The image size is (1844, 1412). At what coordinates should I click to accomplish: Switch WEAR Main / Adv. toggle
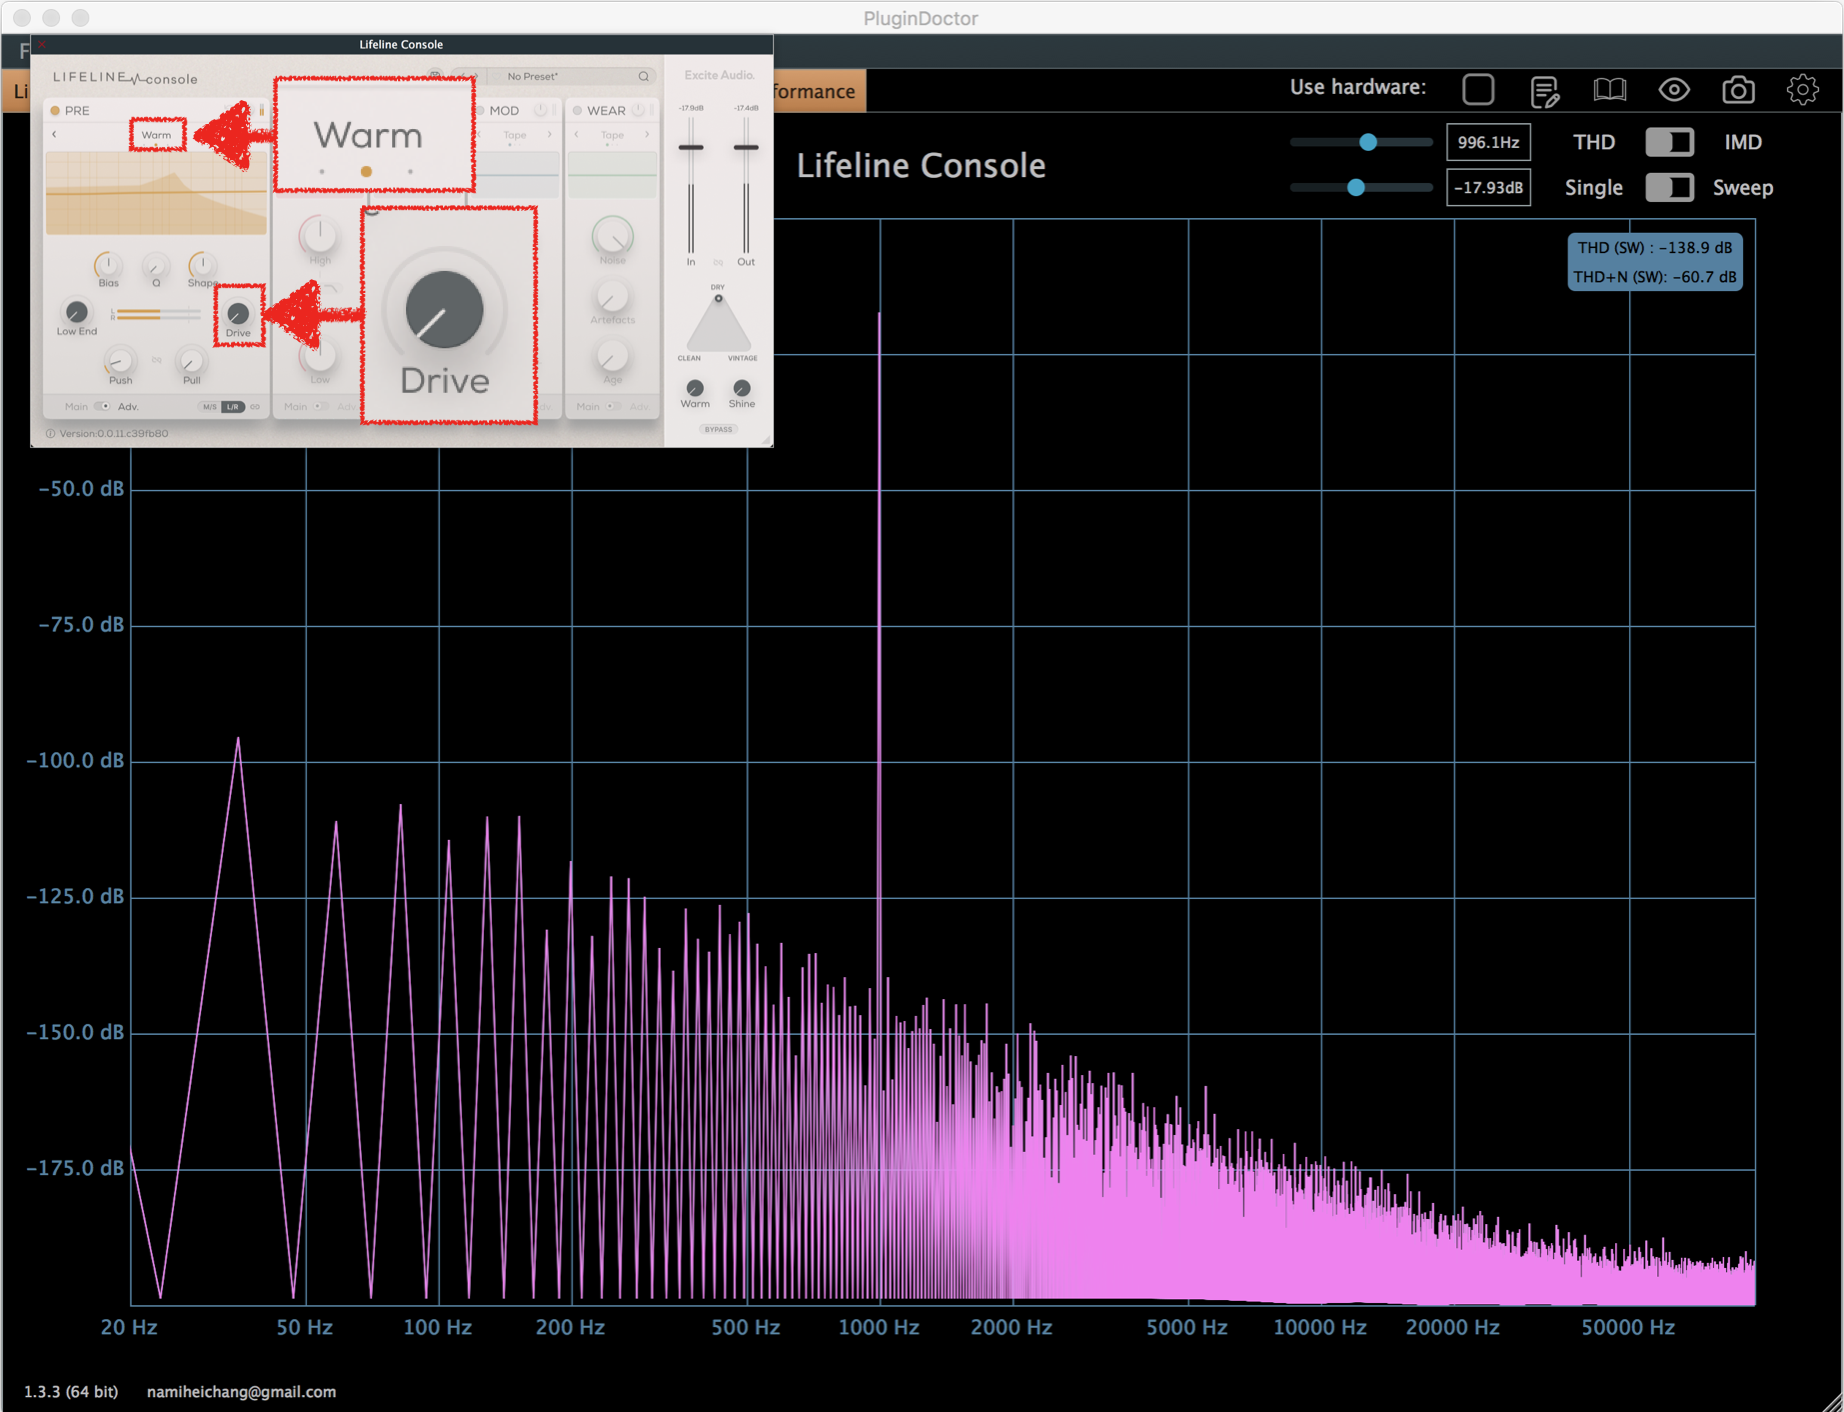(x=613, y=407)
